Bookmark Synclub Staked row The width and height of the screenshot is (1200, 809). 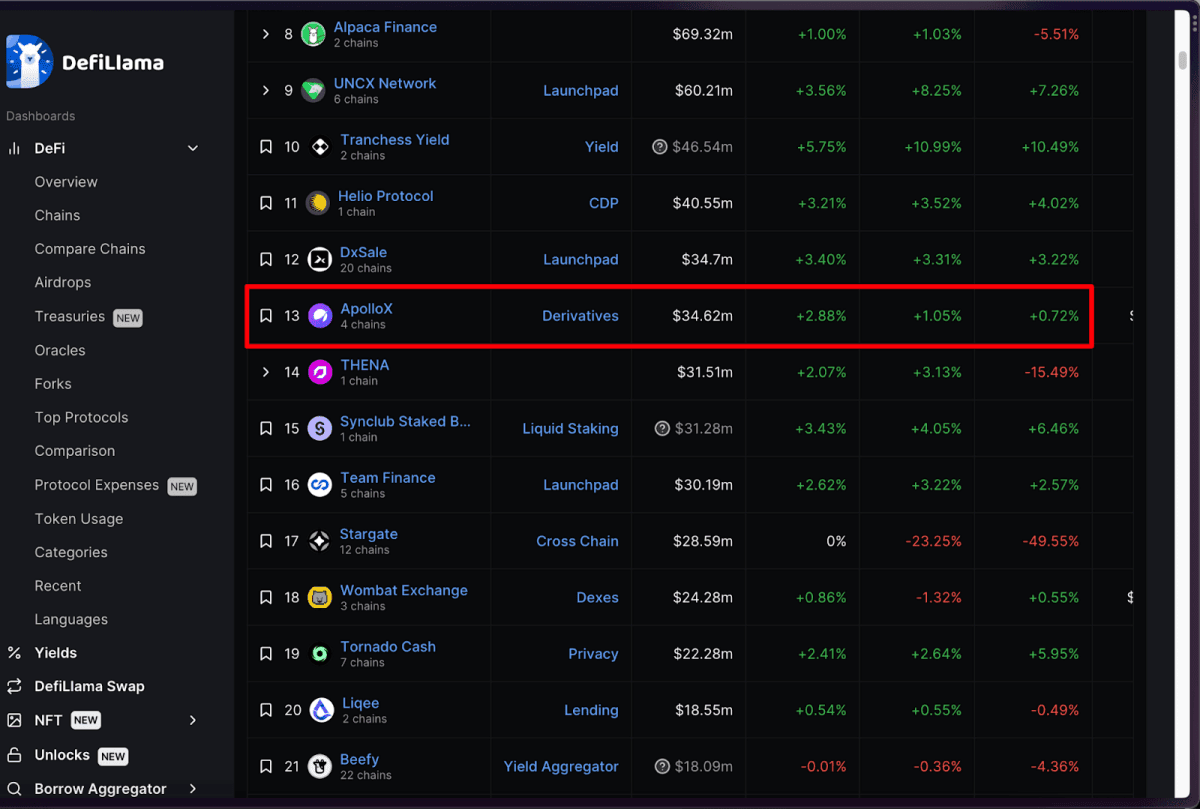click(x=266, y=429)
